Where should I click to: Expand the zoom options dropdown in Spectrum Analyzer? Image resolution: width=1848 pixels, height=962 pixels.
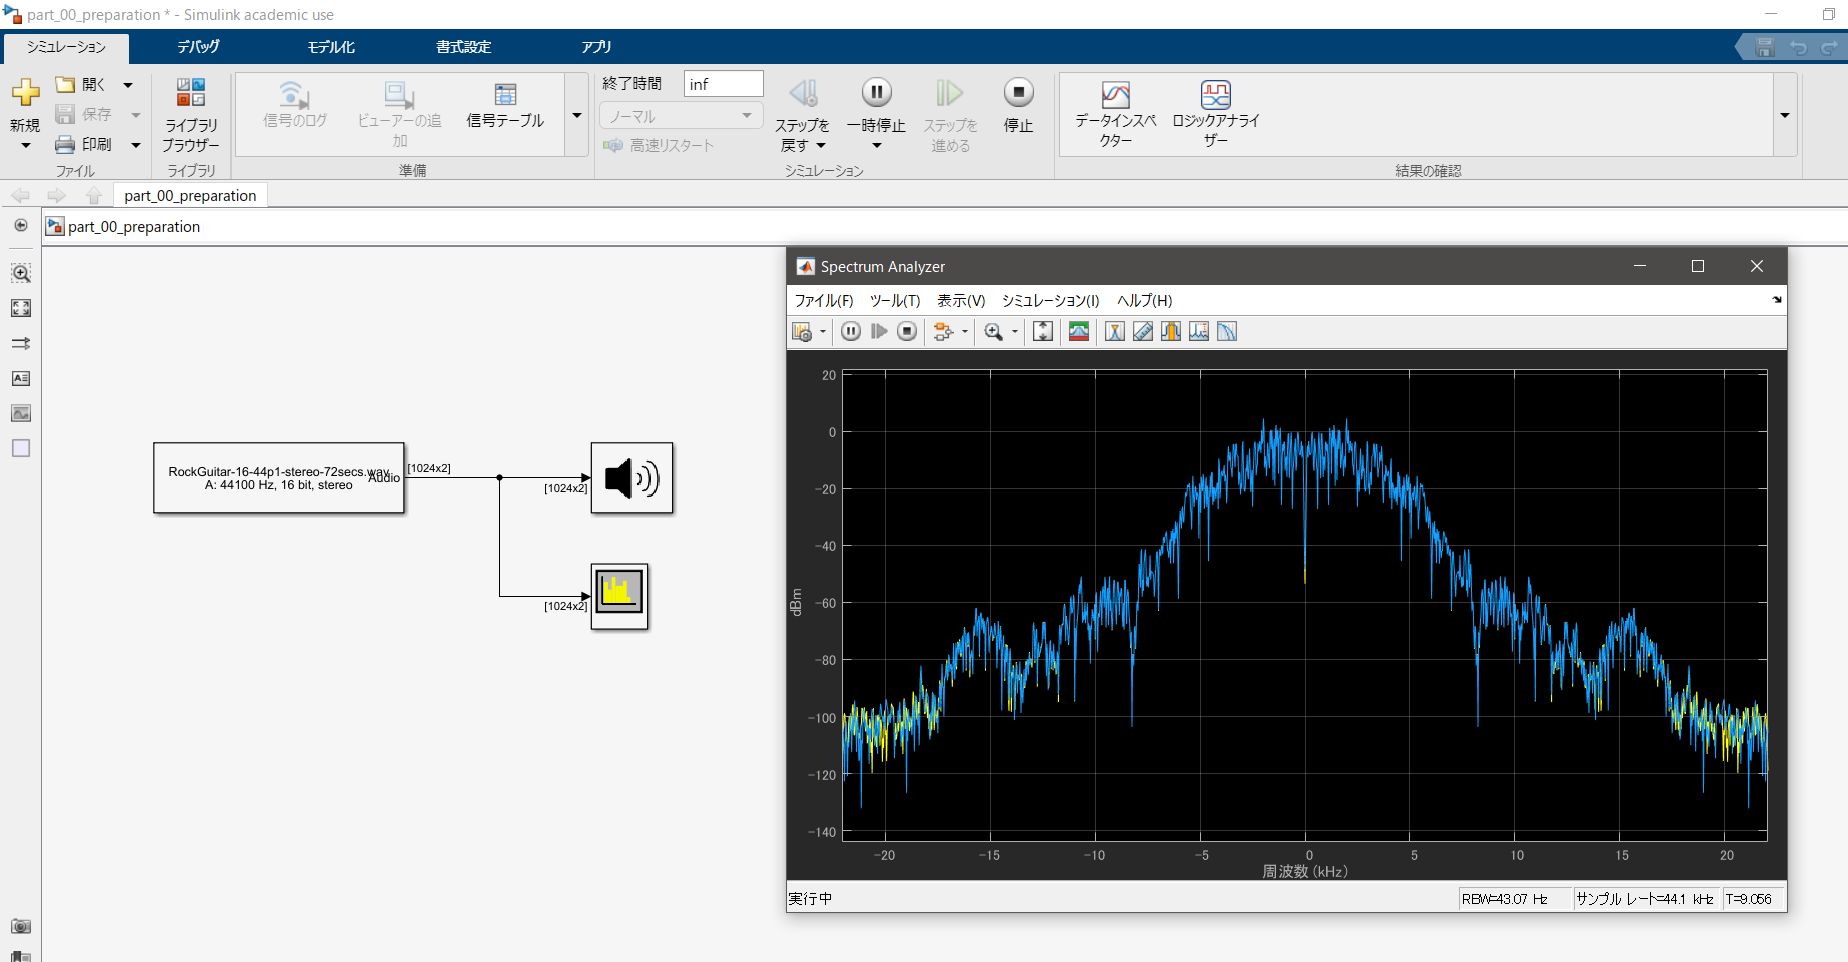pos(1014,331)
